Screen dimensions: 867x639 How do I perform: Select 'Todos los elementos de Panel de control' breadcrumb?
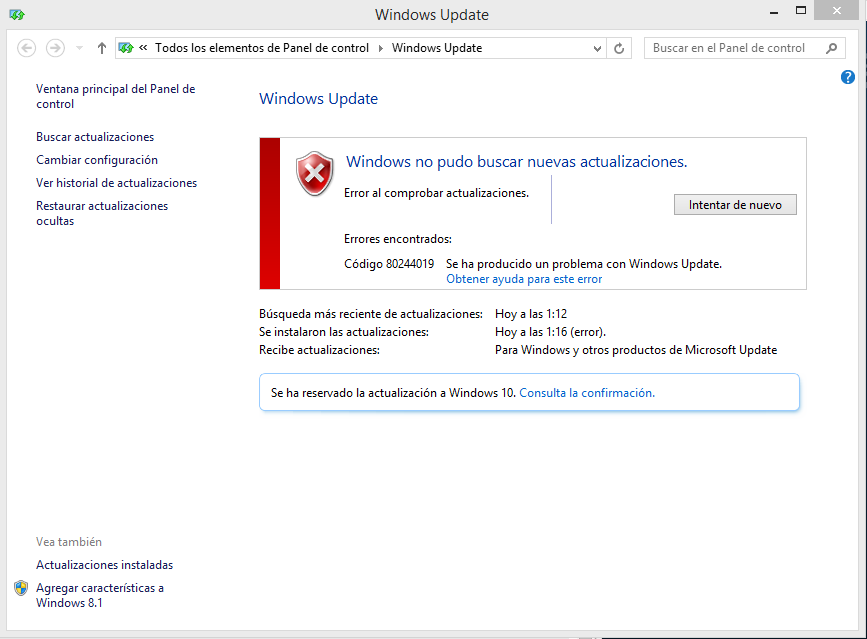262,48
